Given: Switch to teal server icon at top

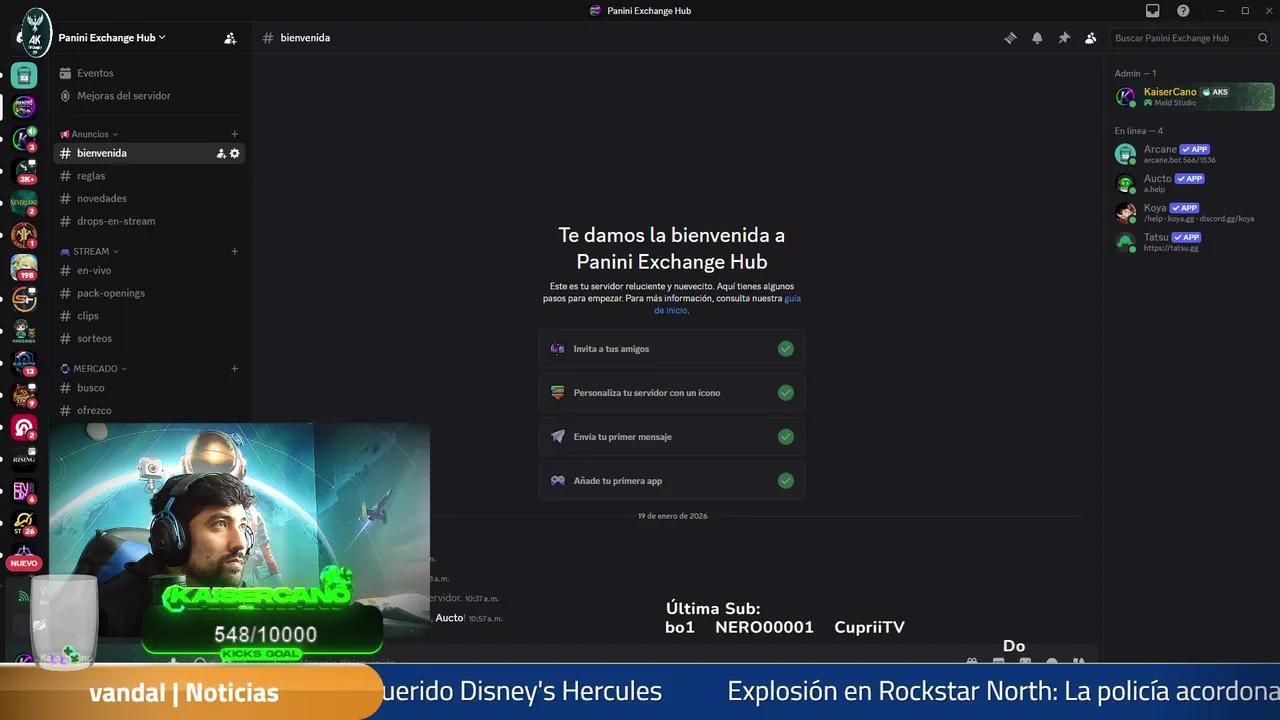Looking at the screenshot, I should click(24, 75).
